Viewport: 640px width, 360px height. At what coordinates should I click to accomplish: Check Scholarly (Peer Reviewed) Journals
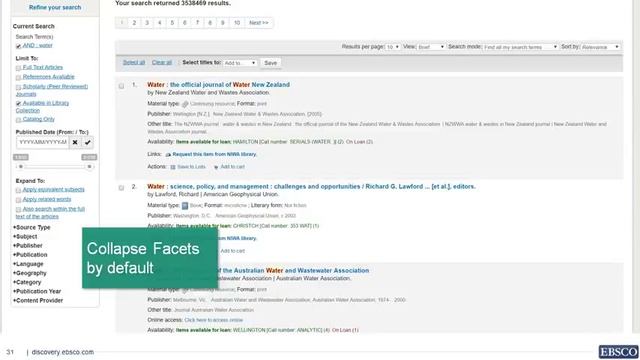click(x=18, y=87)
